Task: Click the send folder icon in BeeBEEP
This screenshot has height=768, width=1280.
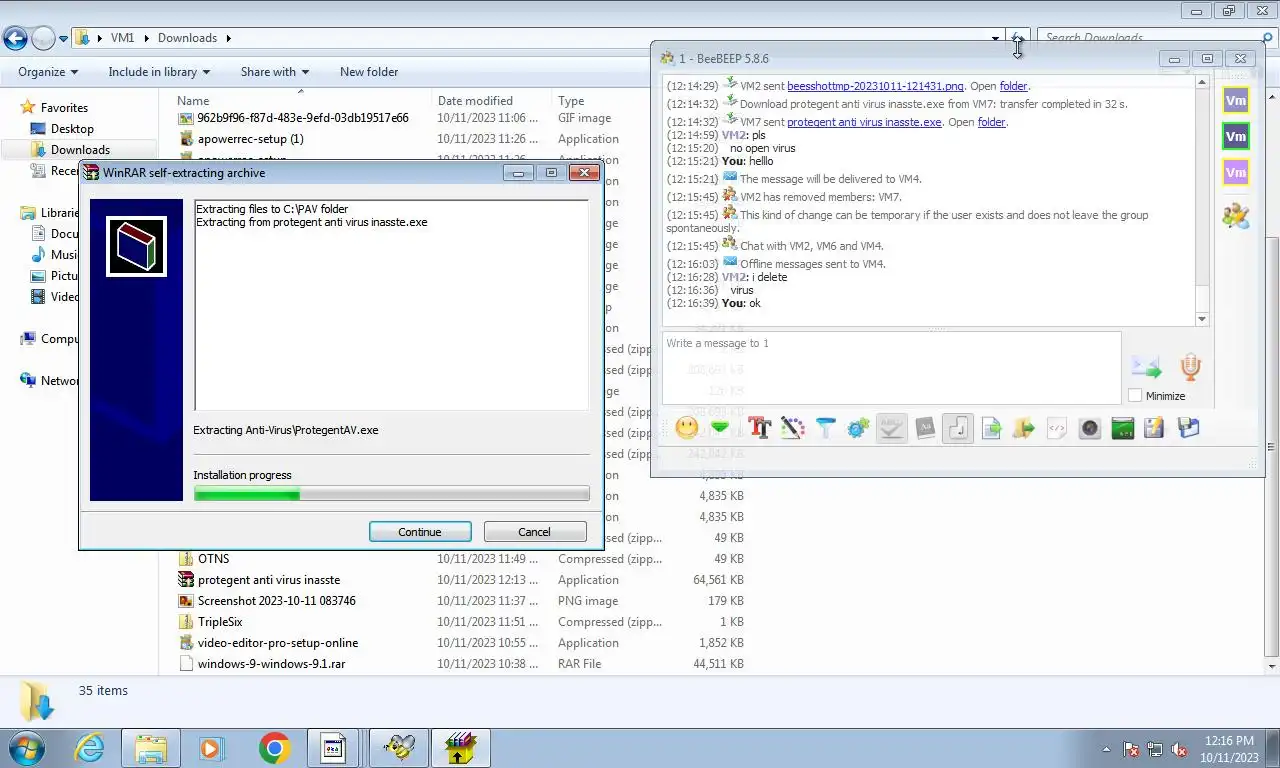Action: 1023,428
